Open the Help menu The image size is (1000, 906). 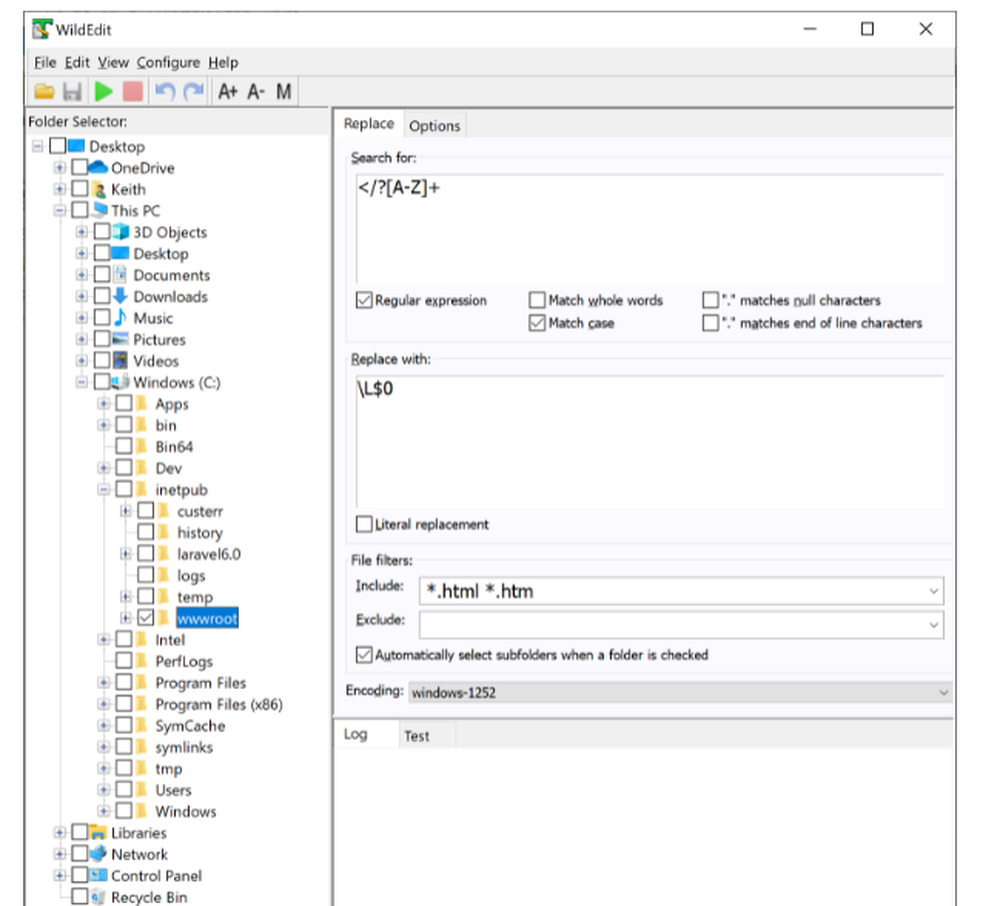[223, 62]
